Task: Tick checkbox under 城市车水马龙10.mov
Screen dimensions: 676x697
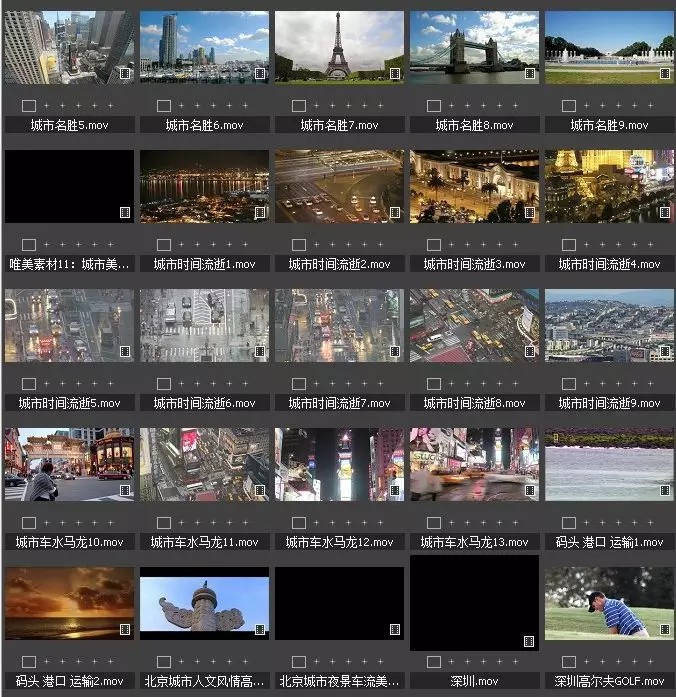Action: coord(29,523)
